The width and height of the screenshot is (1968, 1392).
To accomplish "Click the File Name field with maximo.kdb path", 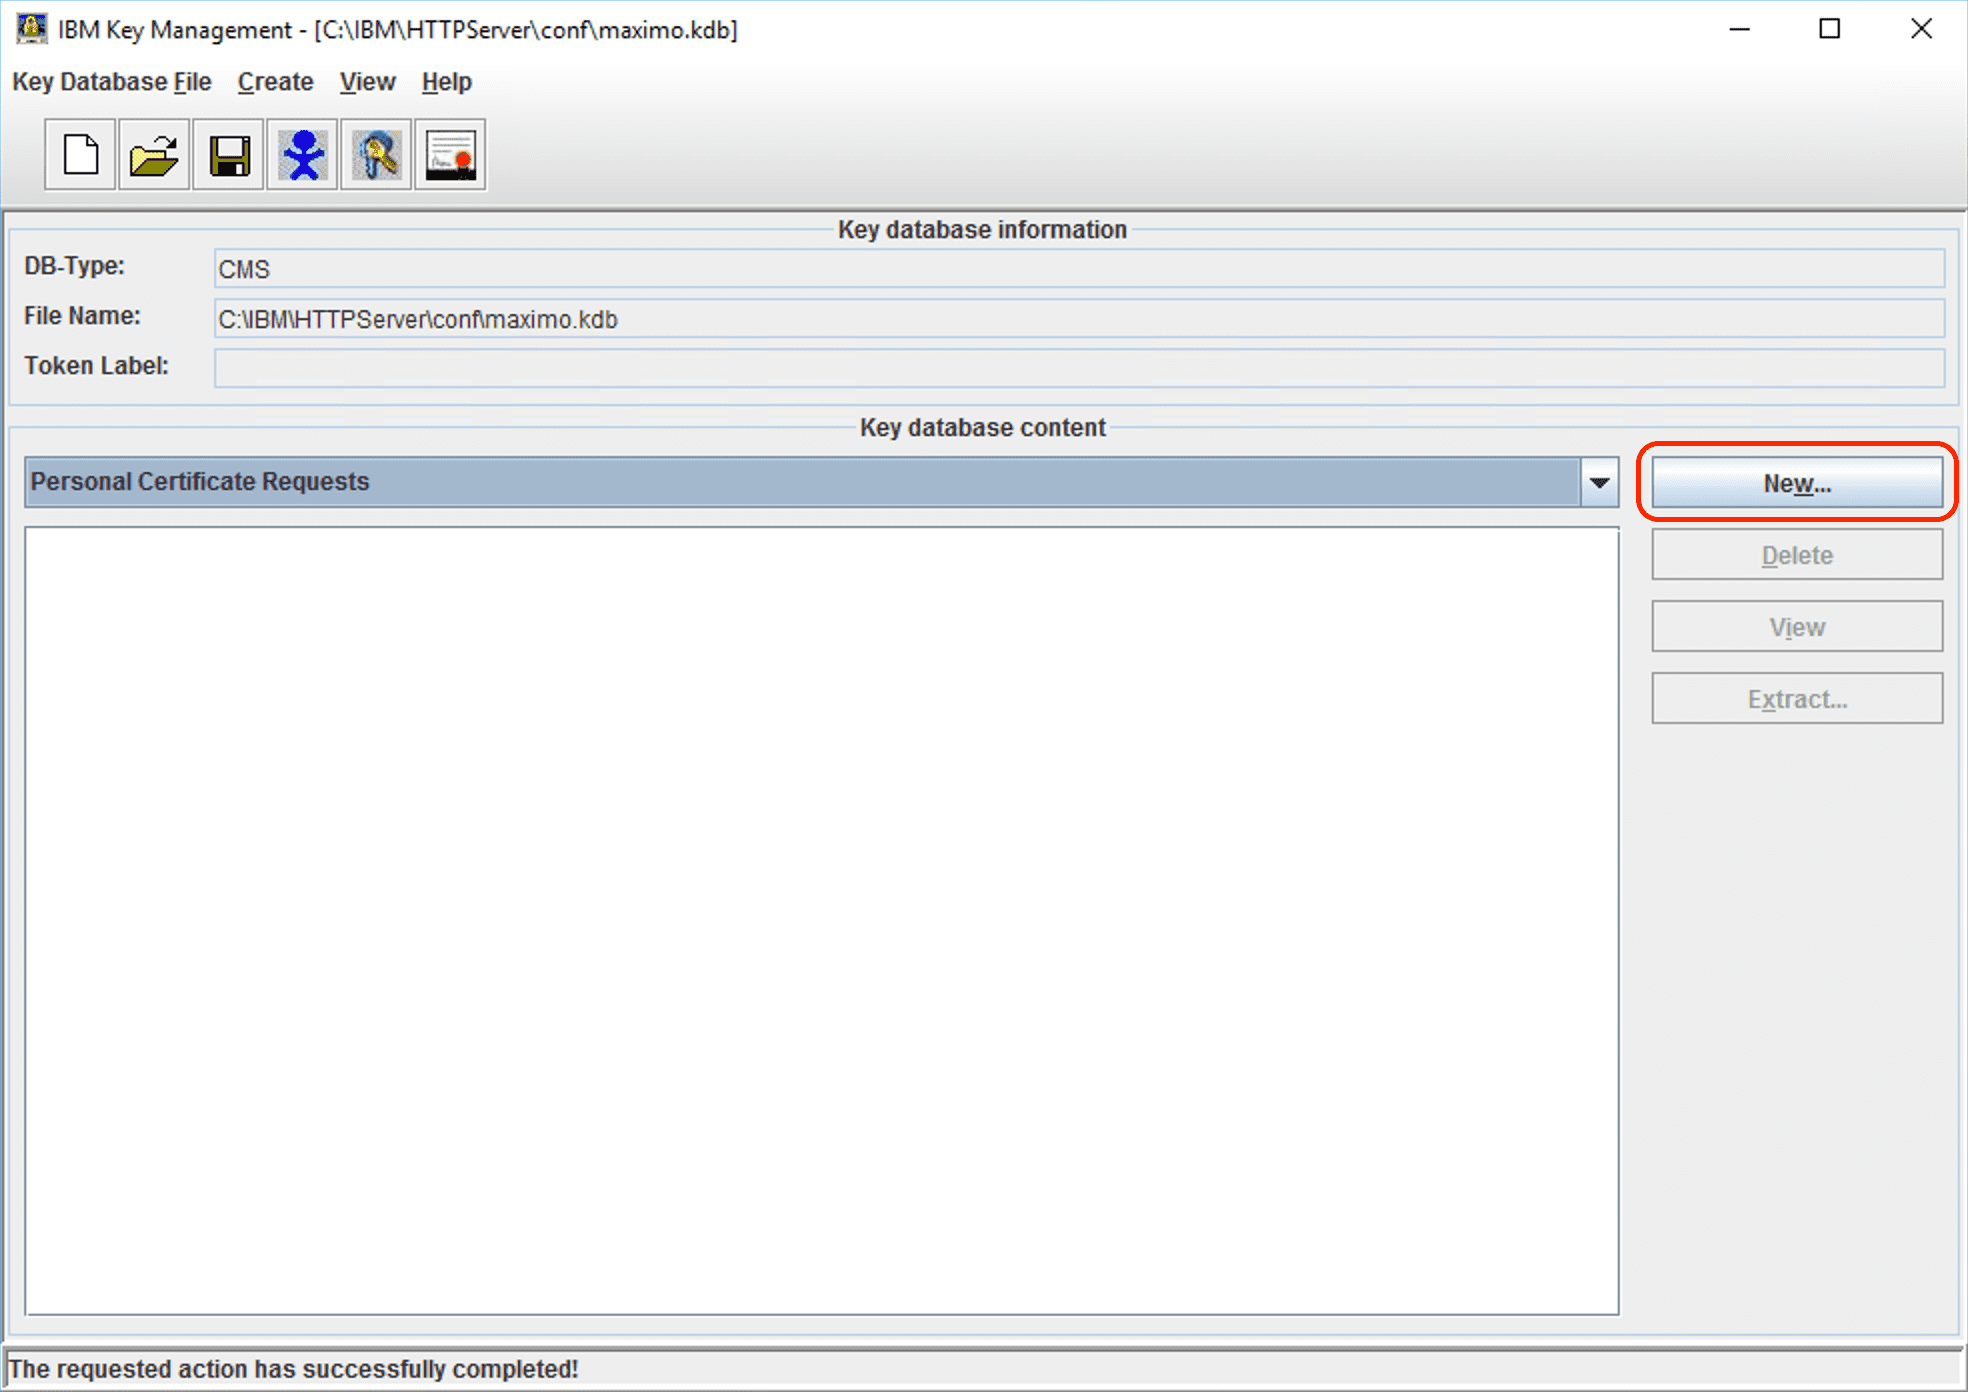I will [x=1079, y=319].
